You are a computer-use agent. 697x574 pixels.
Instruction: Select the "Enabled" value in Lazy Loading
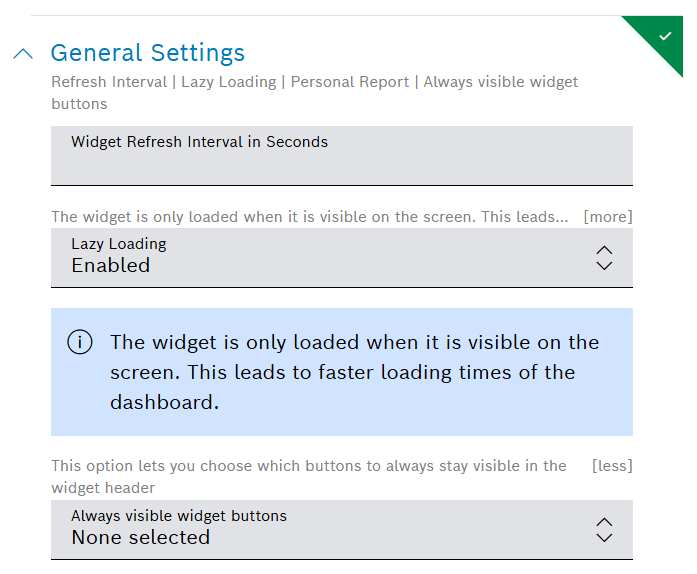[x=110, y=266]
